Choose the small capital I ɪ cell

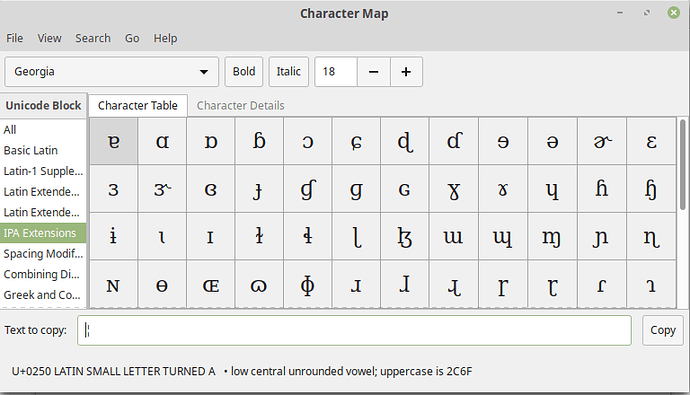tap(211, 237)
